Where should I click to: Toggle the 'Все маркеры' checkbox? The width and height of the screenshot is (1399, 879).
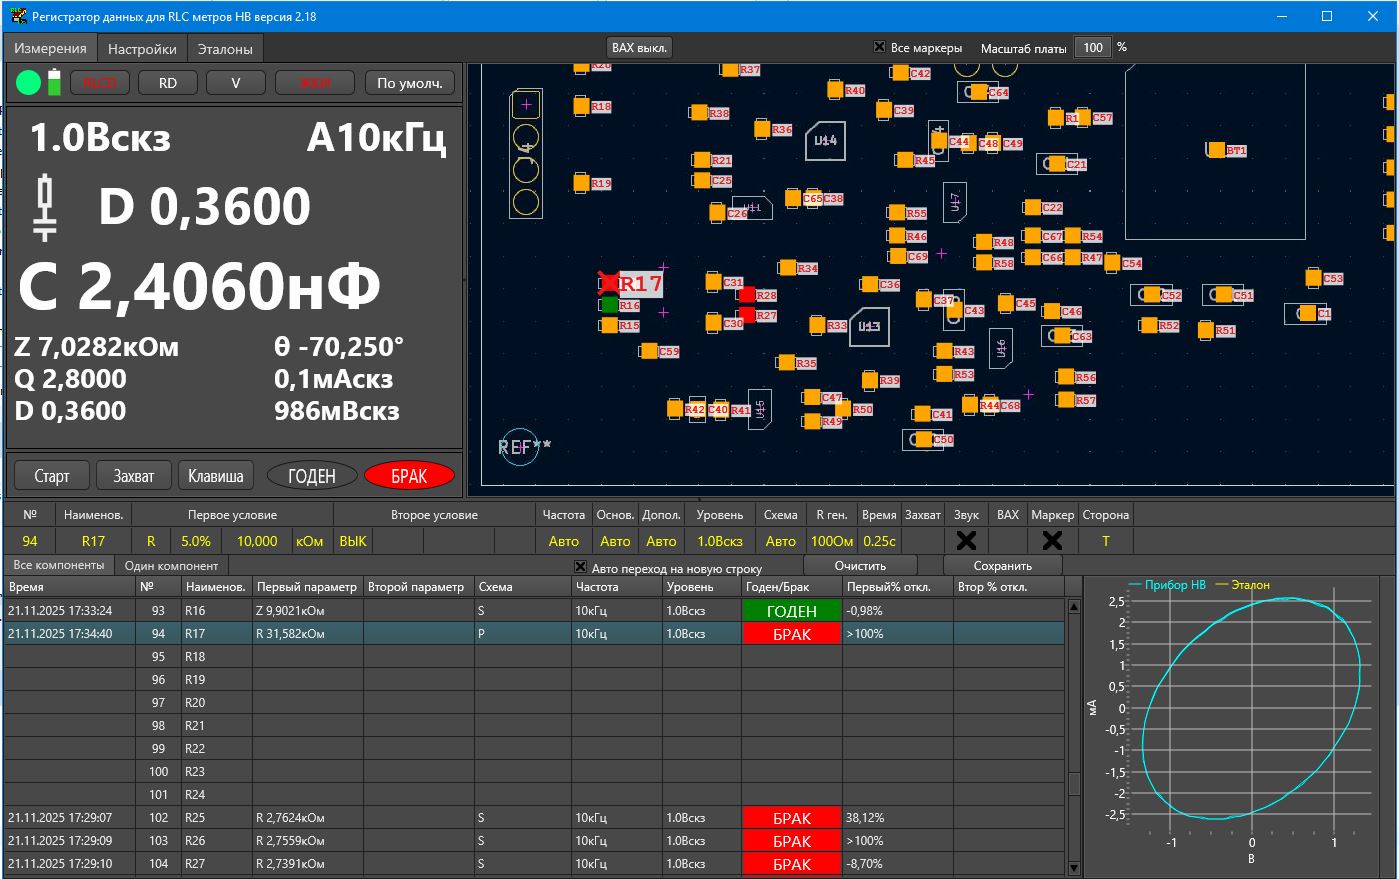click(880, 47)
